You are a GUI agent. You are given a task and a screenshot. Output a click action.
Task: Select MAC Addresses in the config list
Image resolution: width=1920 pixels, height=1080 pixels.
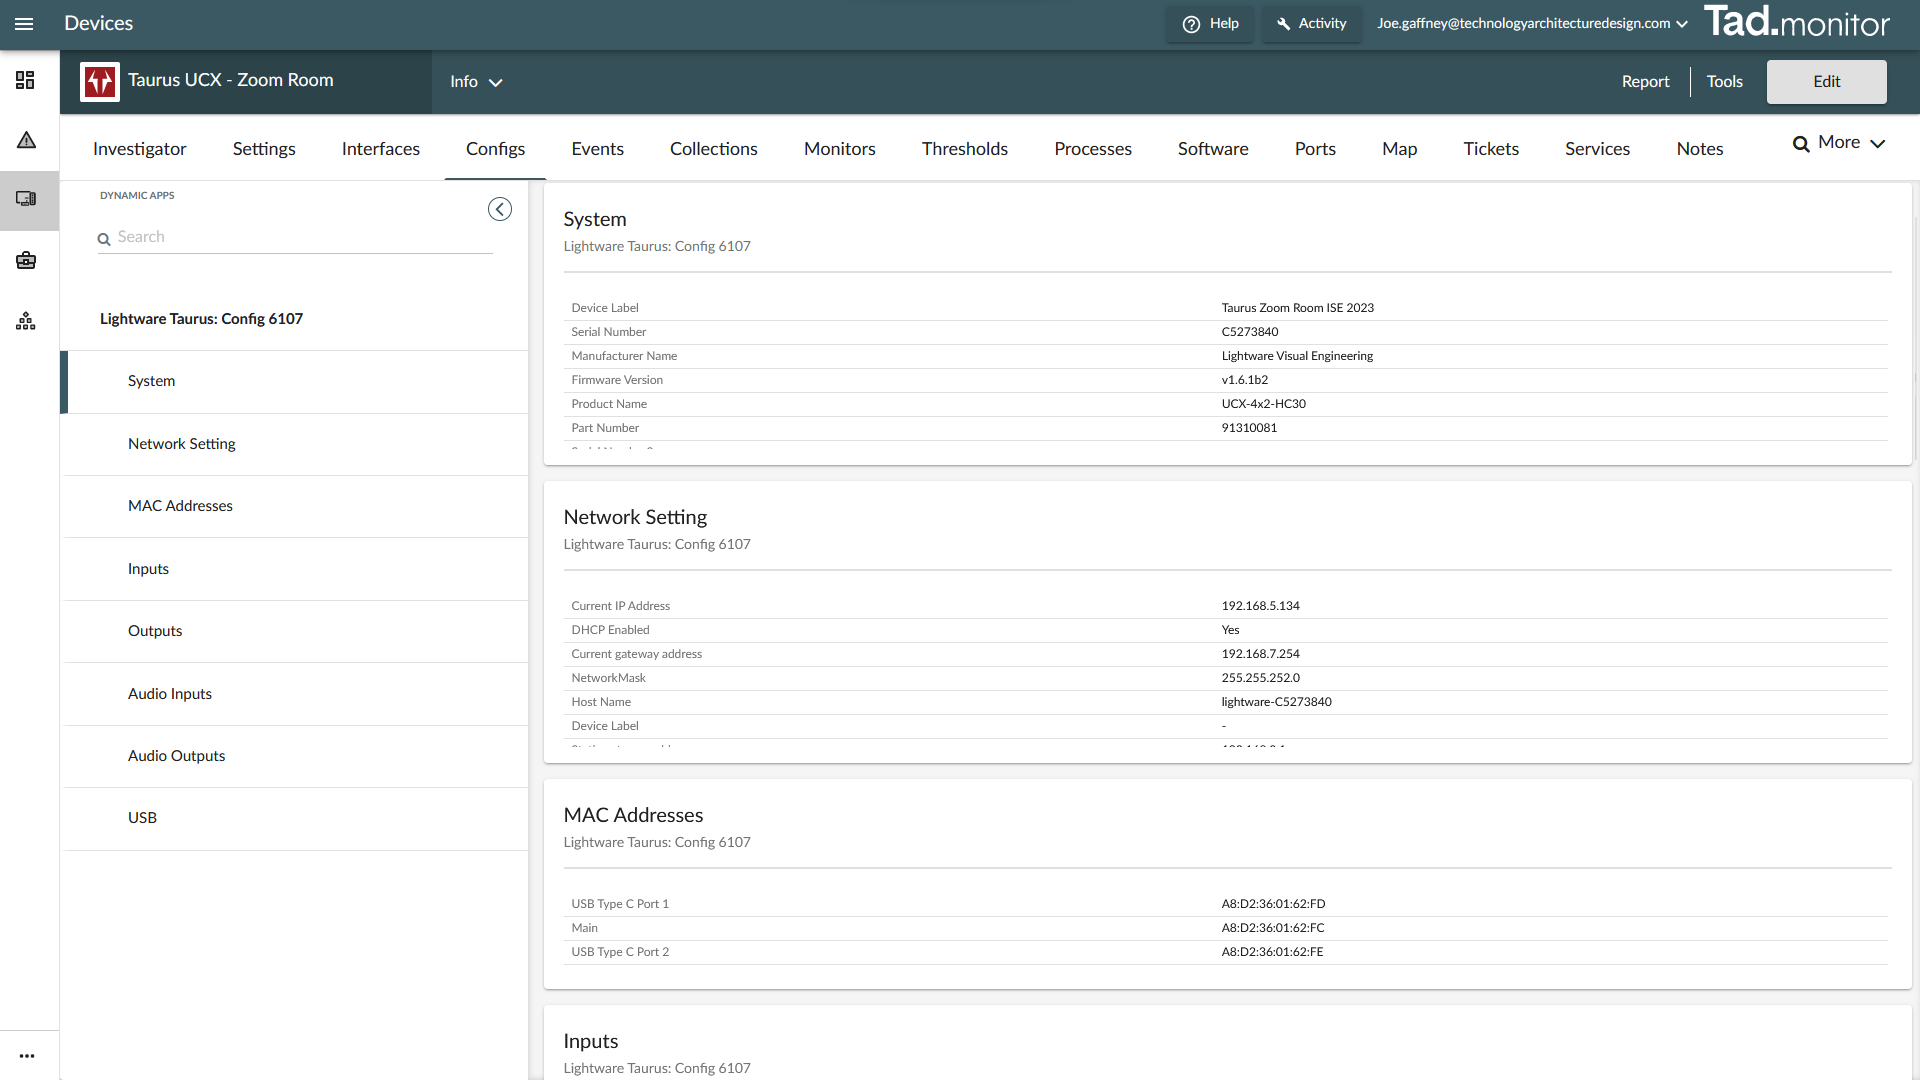click(295, 507)
